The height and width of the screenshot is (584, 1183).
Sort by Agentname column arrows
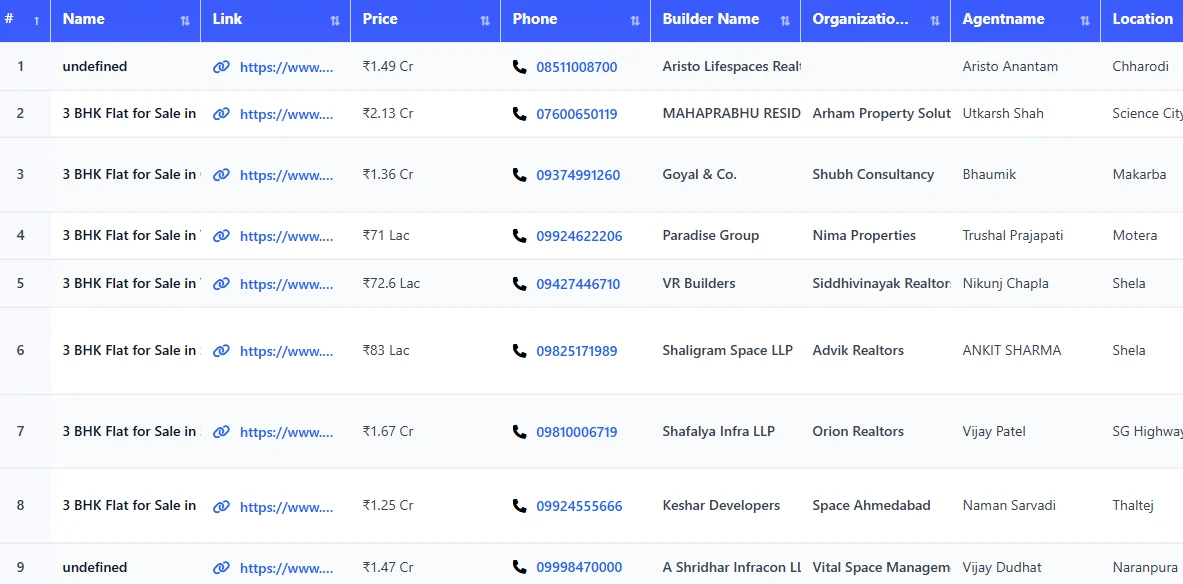tap(1085, 21)
